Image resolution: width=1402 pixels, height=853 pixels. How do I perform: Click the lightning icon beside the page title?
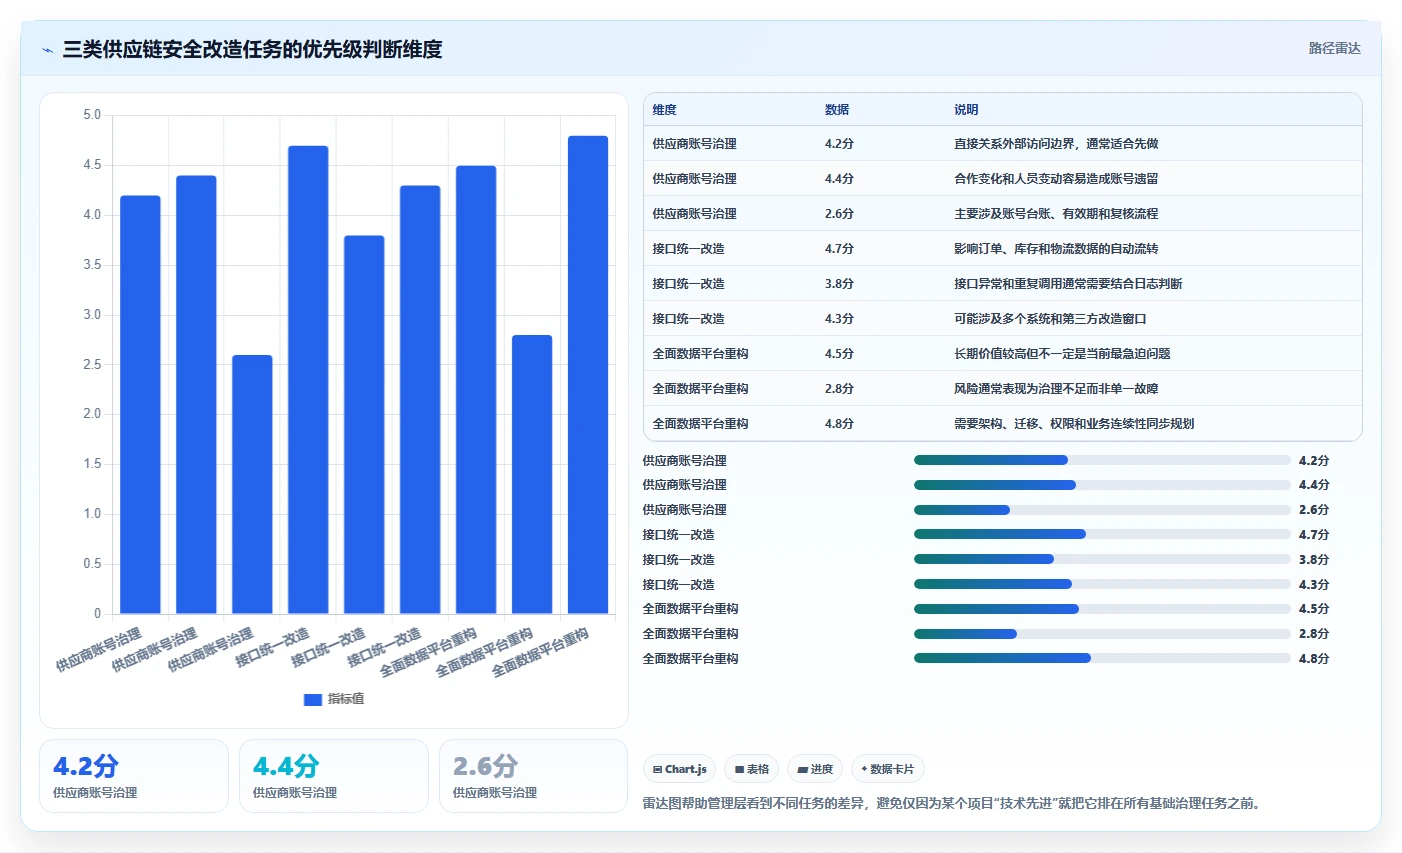point(47,50)
